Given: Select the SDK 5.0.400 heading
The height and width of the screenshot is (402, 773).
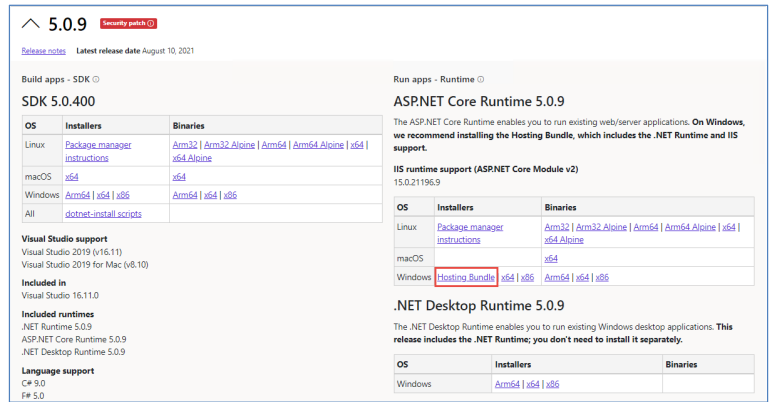Looking at the screenshot, I should point(58,102).
